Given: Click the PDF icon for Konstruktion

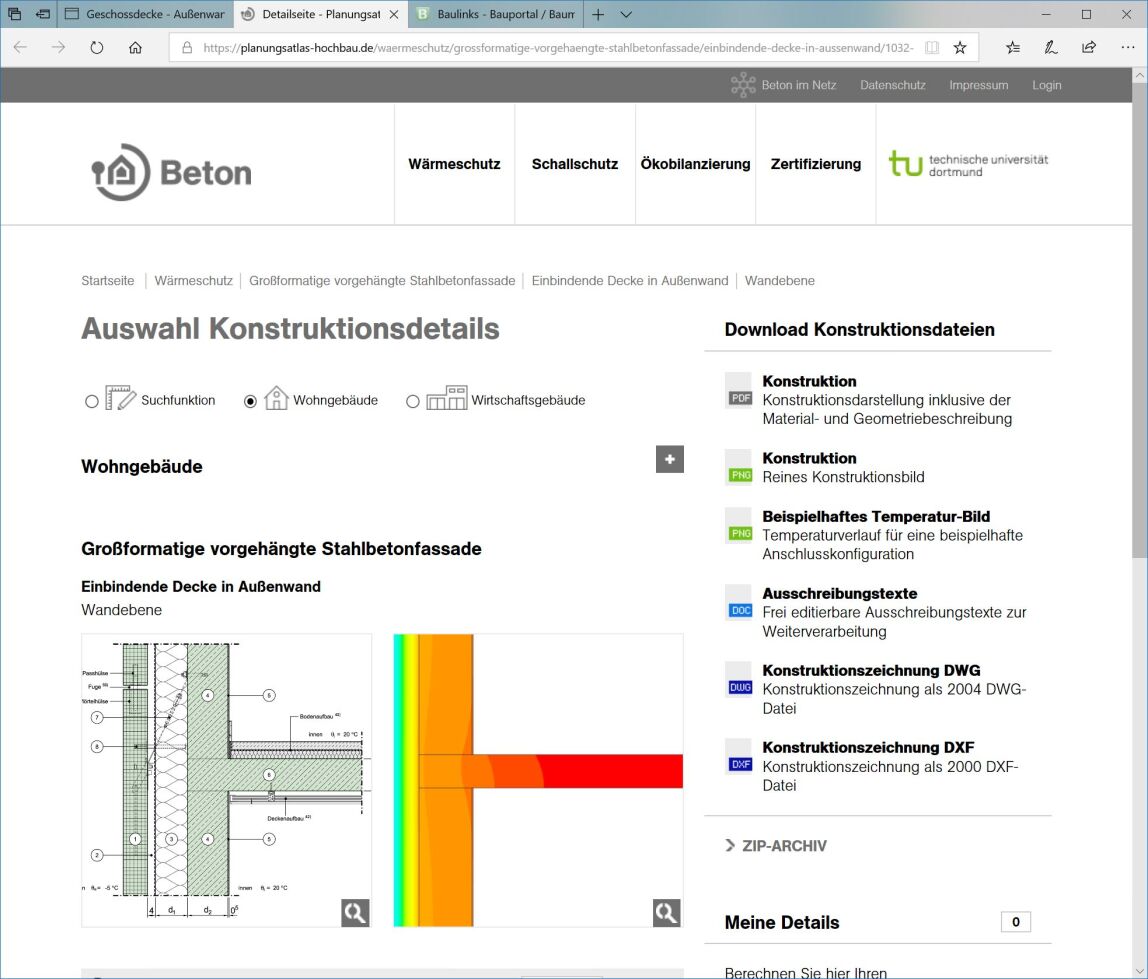Looking at the screenshot, I should coord(739,390).
